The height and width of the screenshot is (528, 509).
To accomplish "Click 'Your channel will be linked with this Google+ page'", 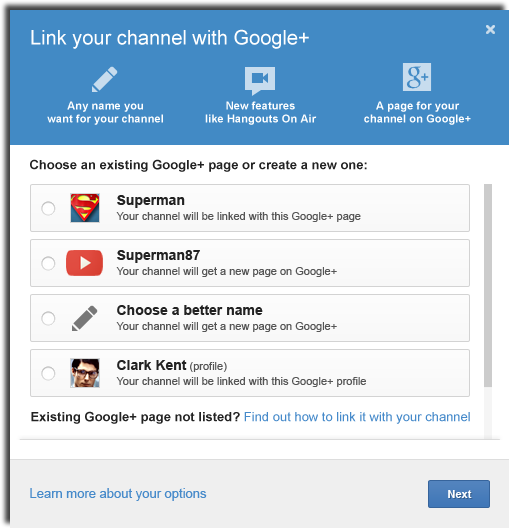I will [238, 216].
